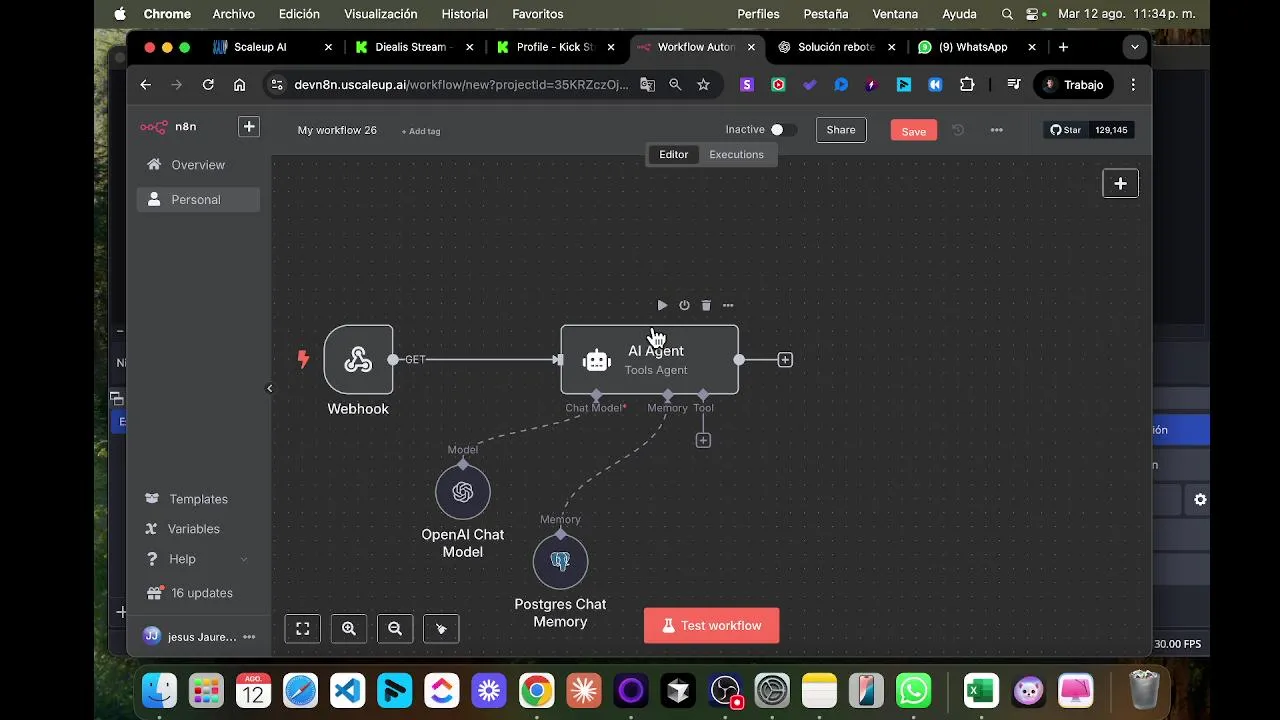Viewport: 1280px width, 720px height.
Task: Click the Chrome address bar
Action: (x=461, y=85)
